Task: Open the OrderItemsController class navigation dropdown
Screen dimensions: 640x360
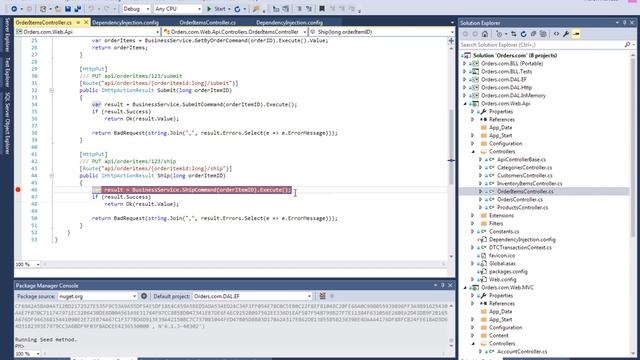Action: pos(235,31)
